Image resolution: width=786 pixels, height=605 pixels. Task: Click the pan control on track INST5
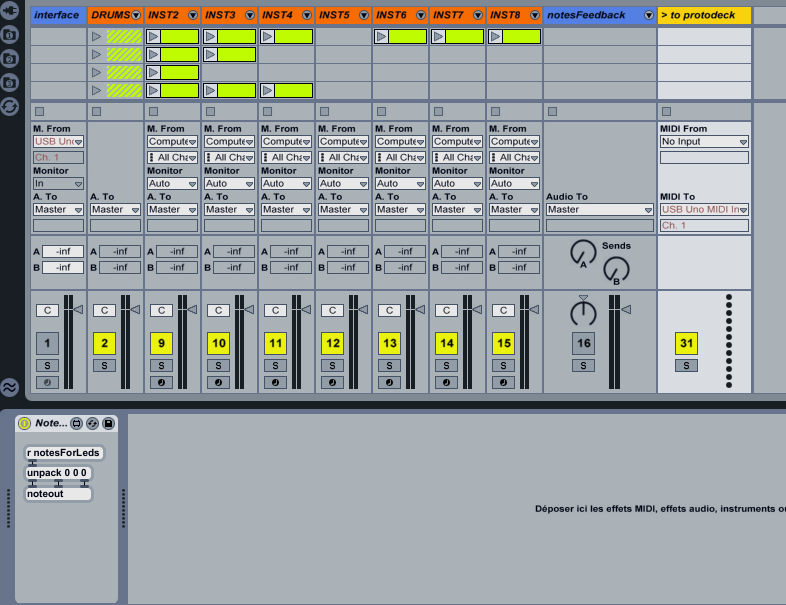click(333, 311)
